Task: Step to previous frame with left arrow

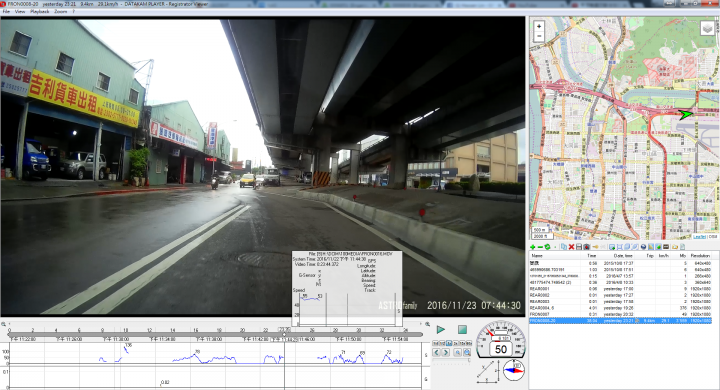Action: coord(436,352)
